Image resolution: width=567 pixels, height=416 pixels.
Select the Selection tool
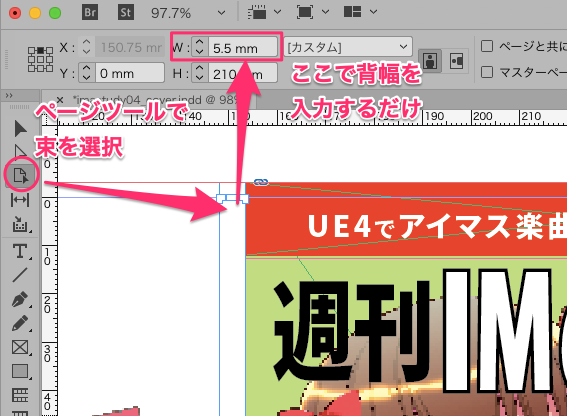click(20, 129)
